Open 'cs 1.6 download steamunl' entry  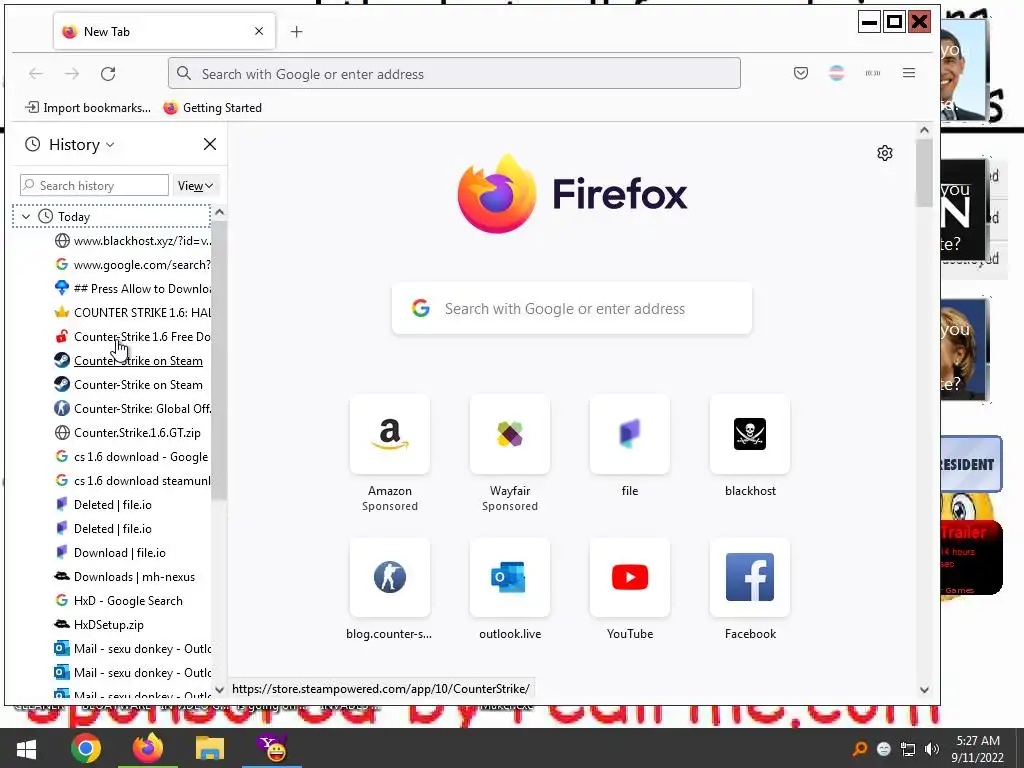(x=133, y=481)
